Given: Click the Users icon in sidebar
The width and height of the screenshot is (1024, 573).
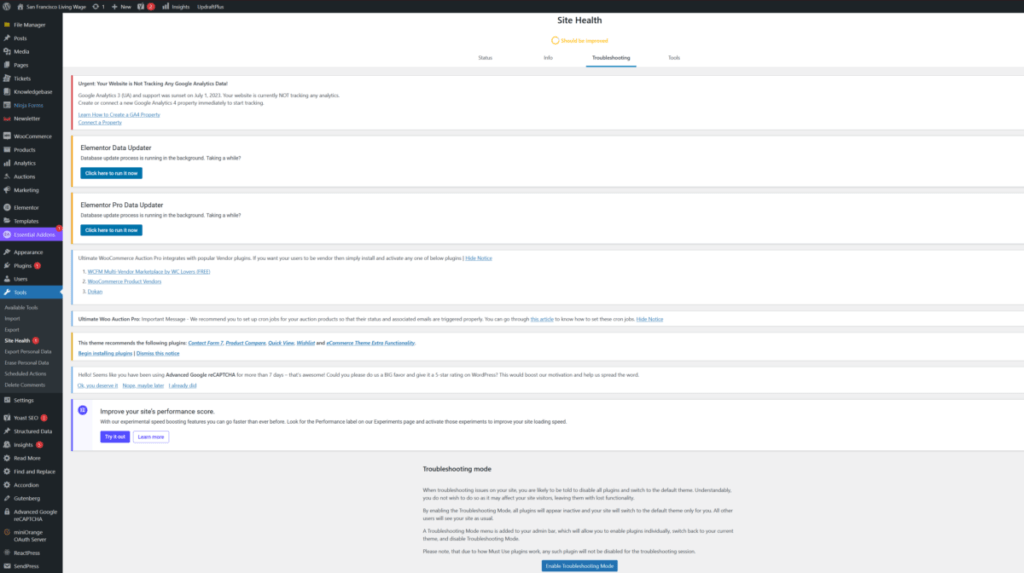Looking at the screenshot, I should pos(7,279).
